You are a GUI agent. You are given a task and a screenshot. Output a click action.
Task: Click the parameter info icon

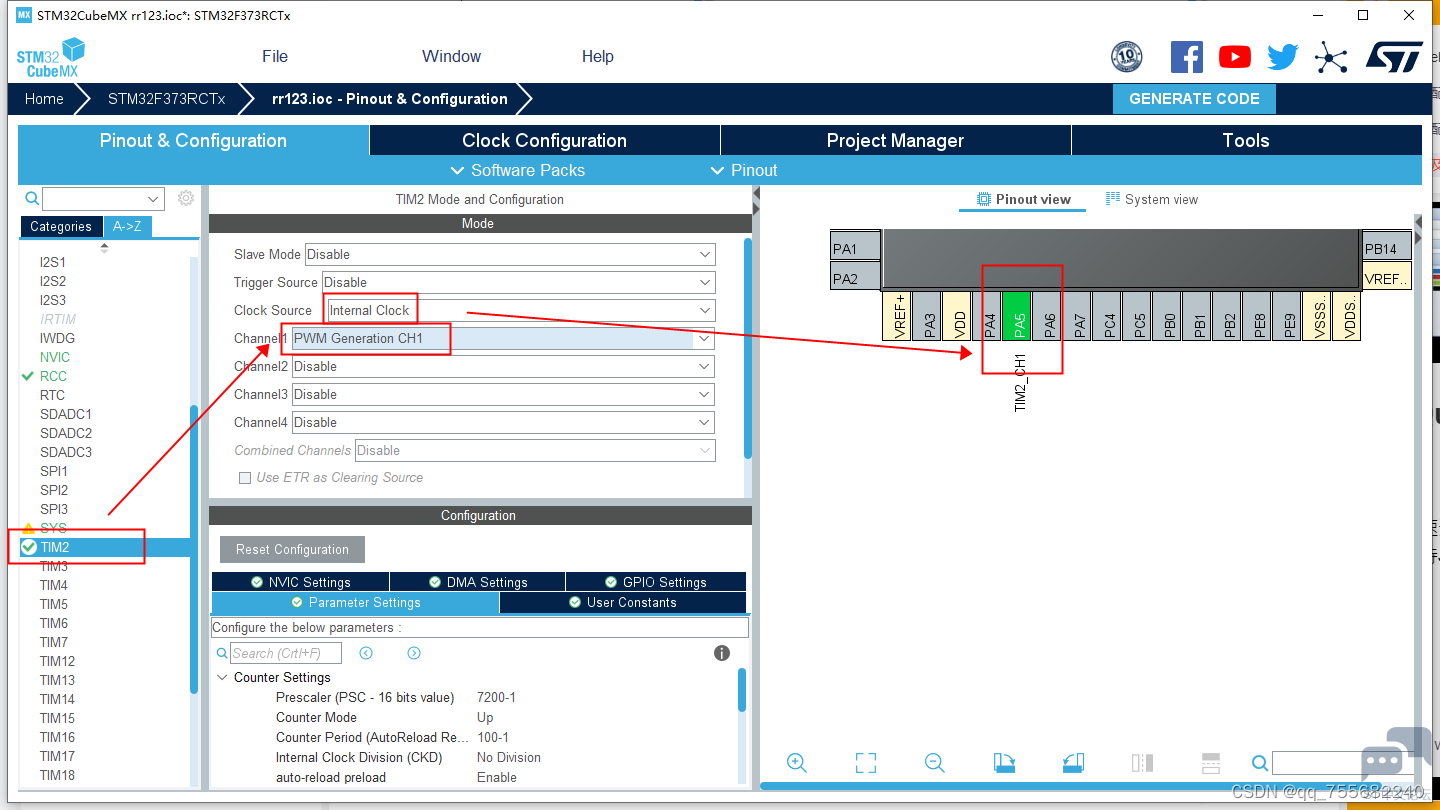point(722,653)
